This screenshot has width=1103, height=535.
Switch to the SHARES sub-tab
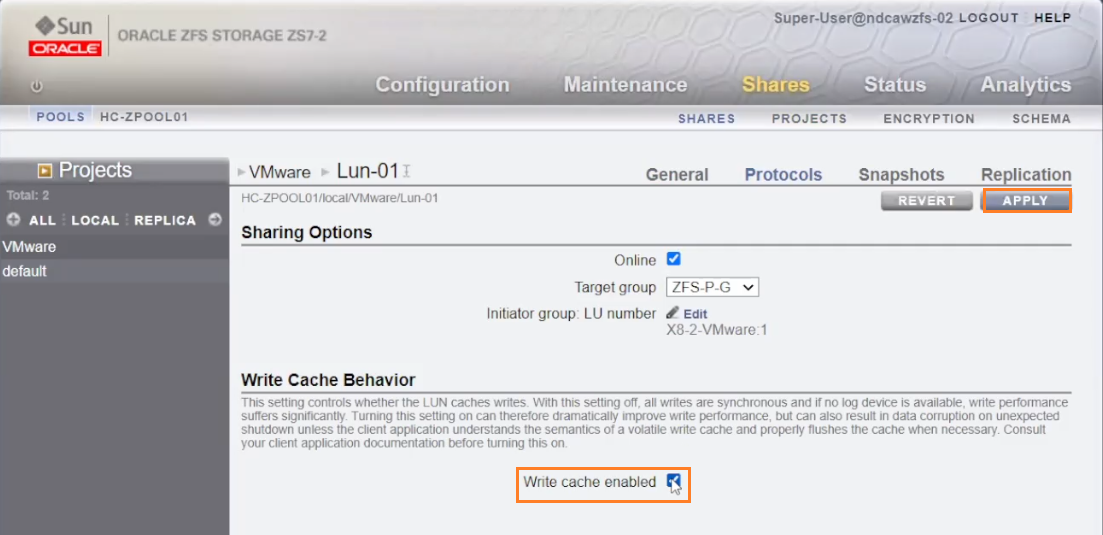[x=707, y=119]
